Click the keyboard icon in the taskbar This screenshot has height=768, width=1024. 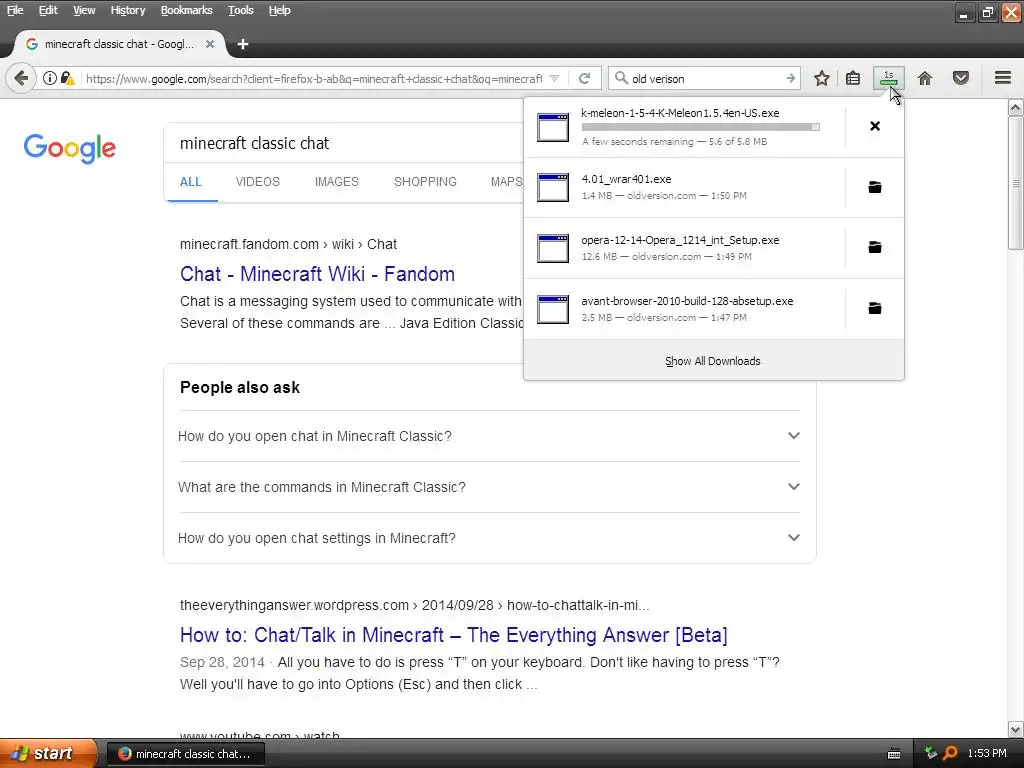[894, 754]
